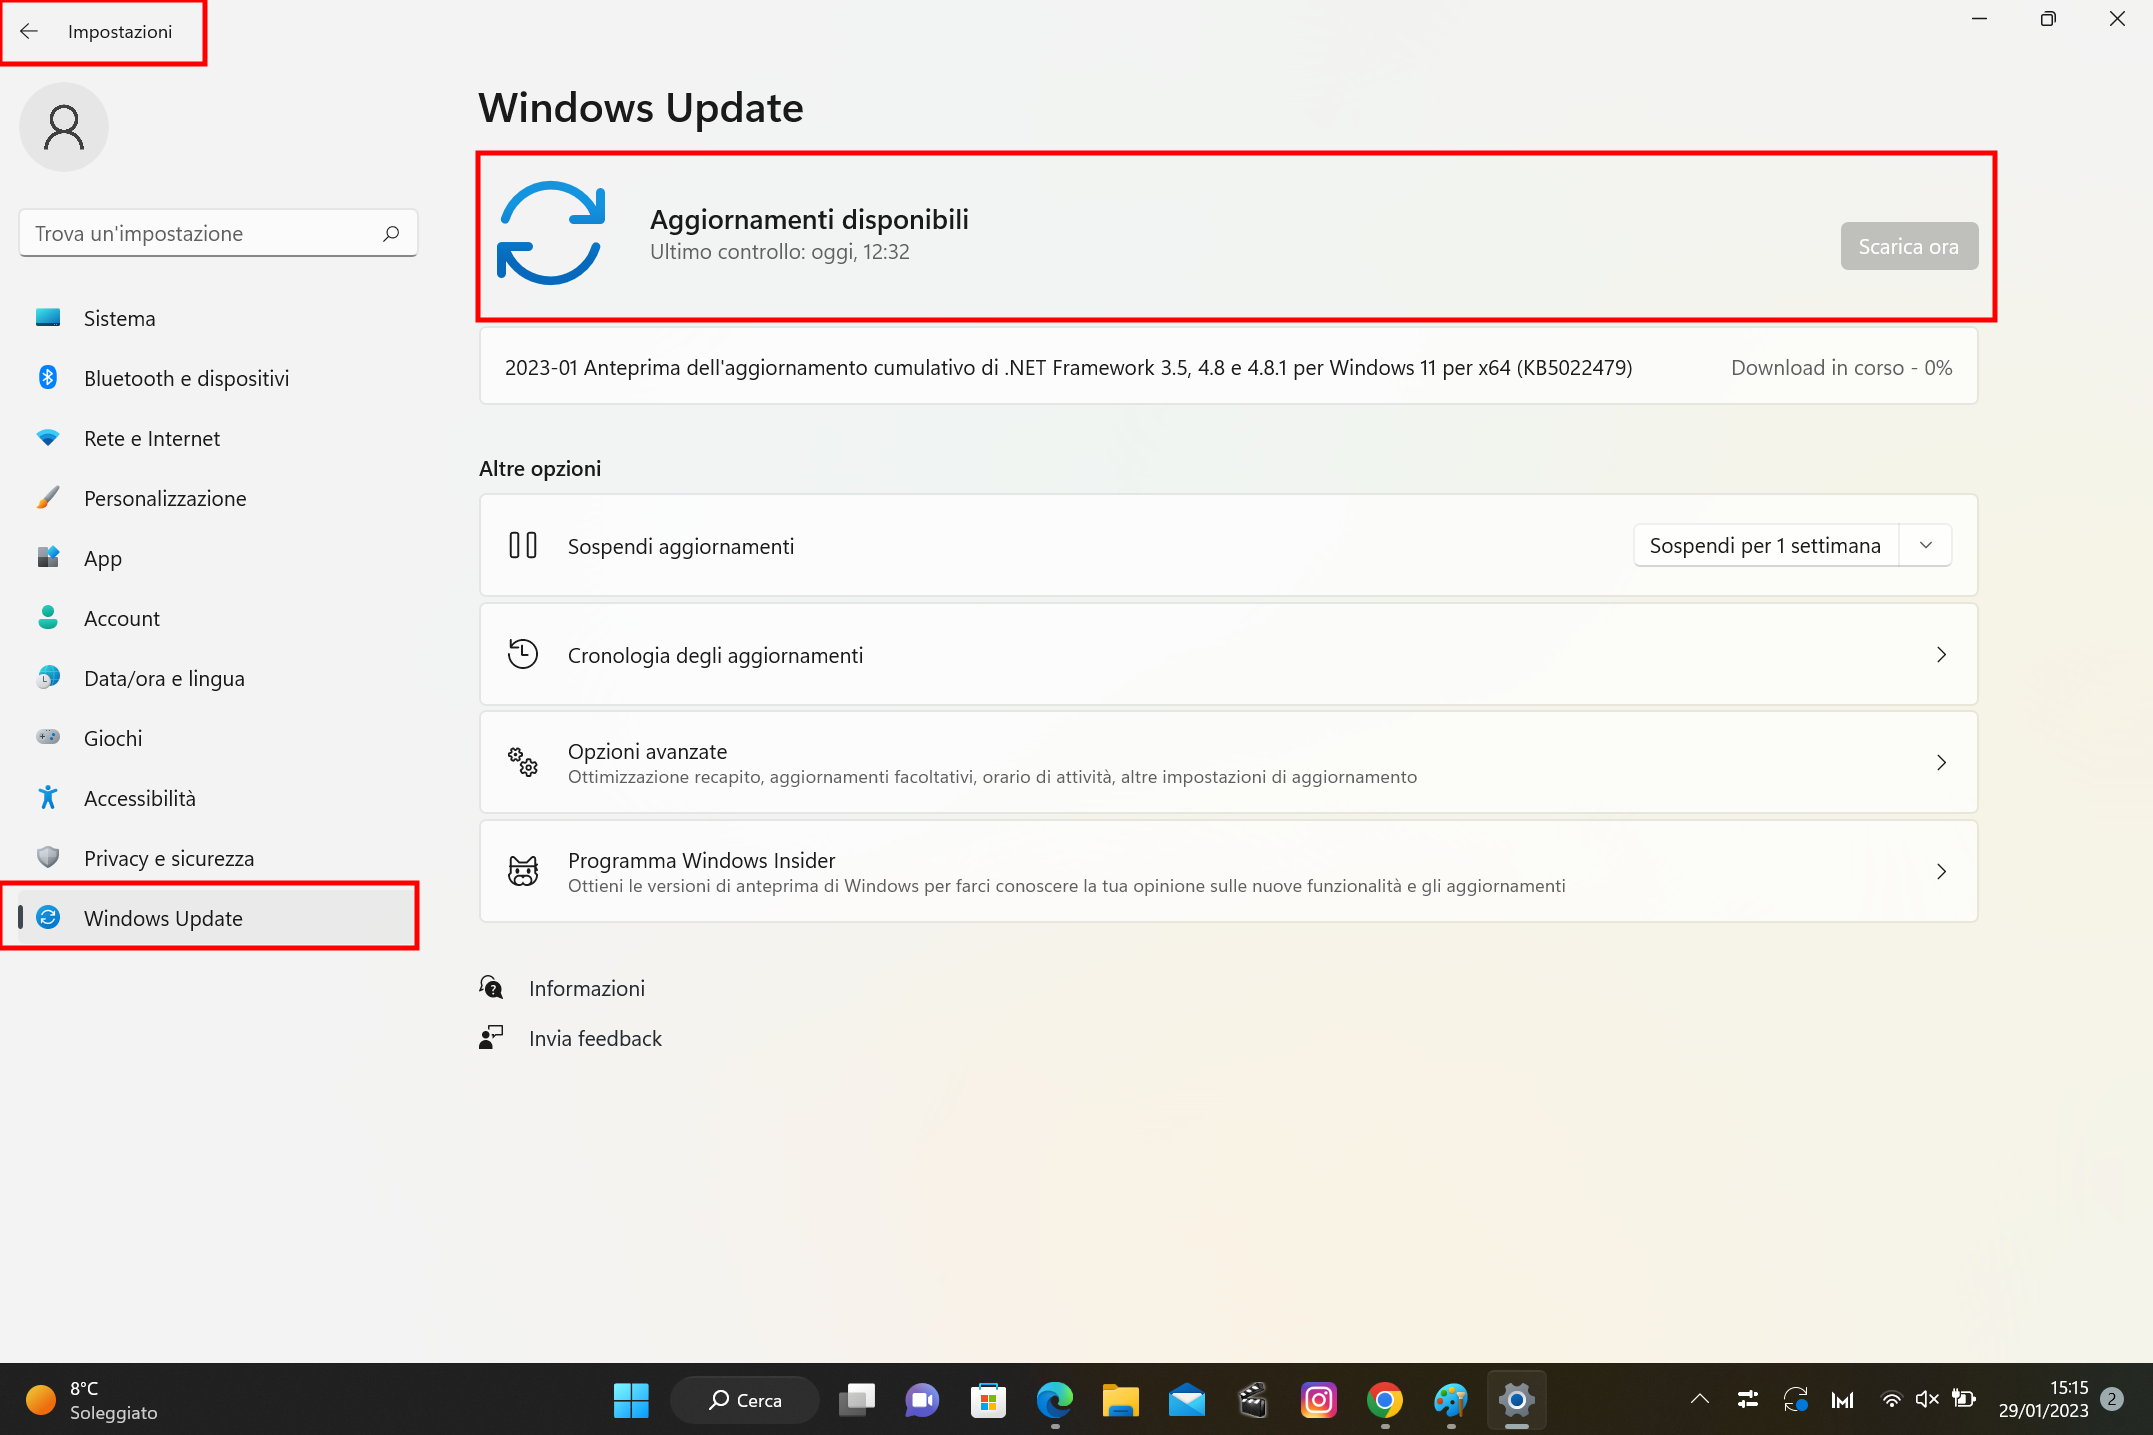This screenshot has width=2153, height=1435.
Task: Open Privacy e sicurezza section
Action: 168,858
